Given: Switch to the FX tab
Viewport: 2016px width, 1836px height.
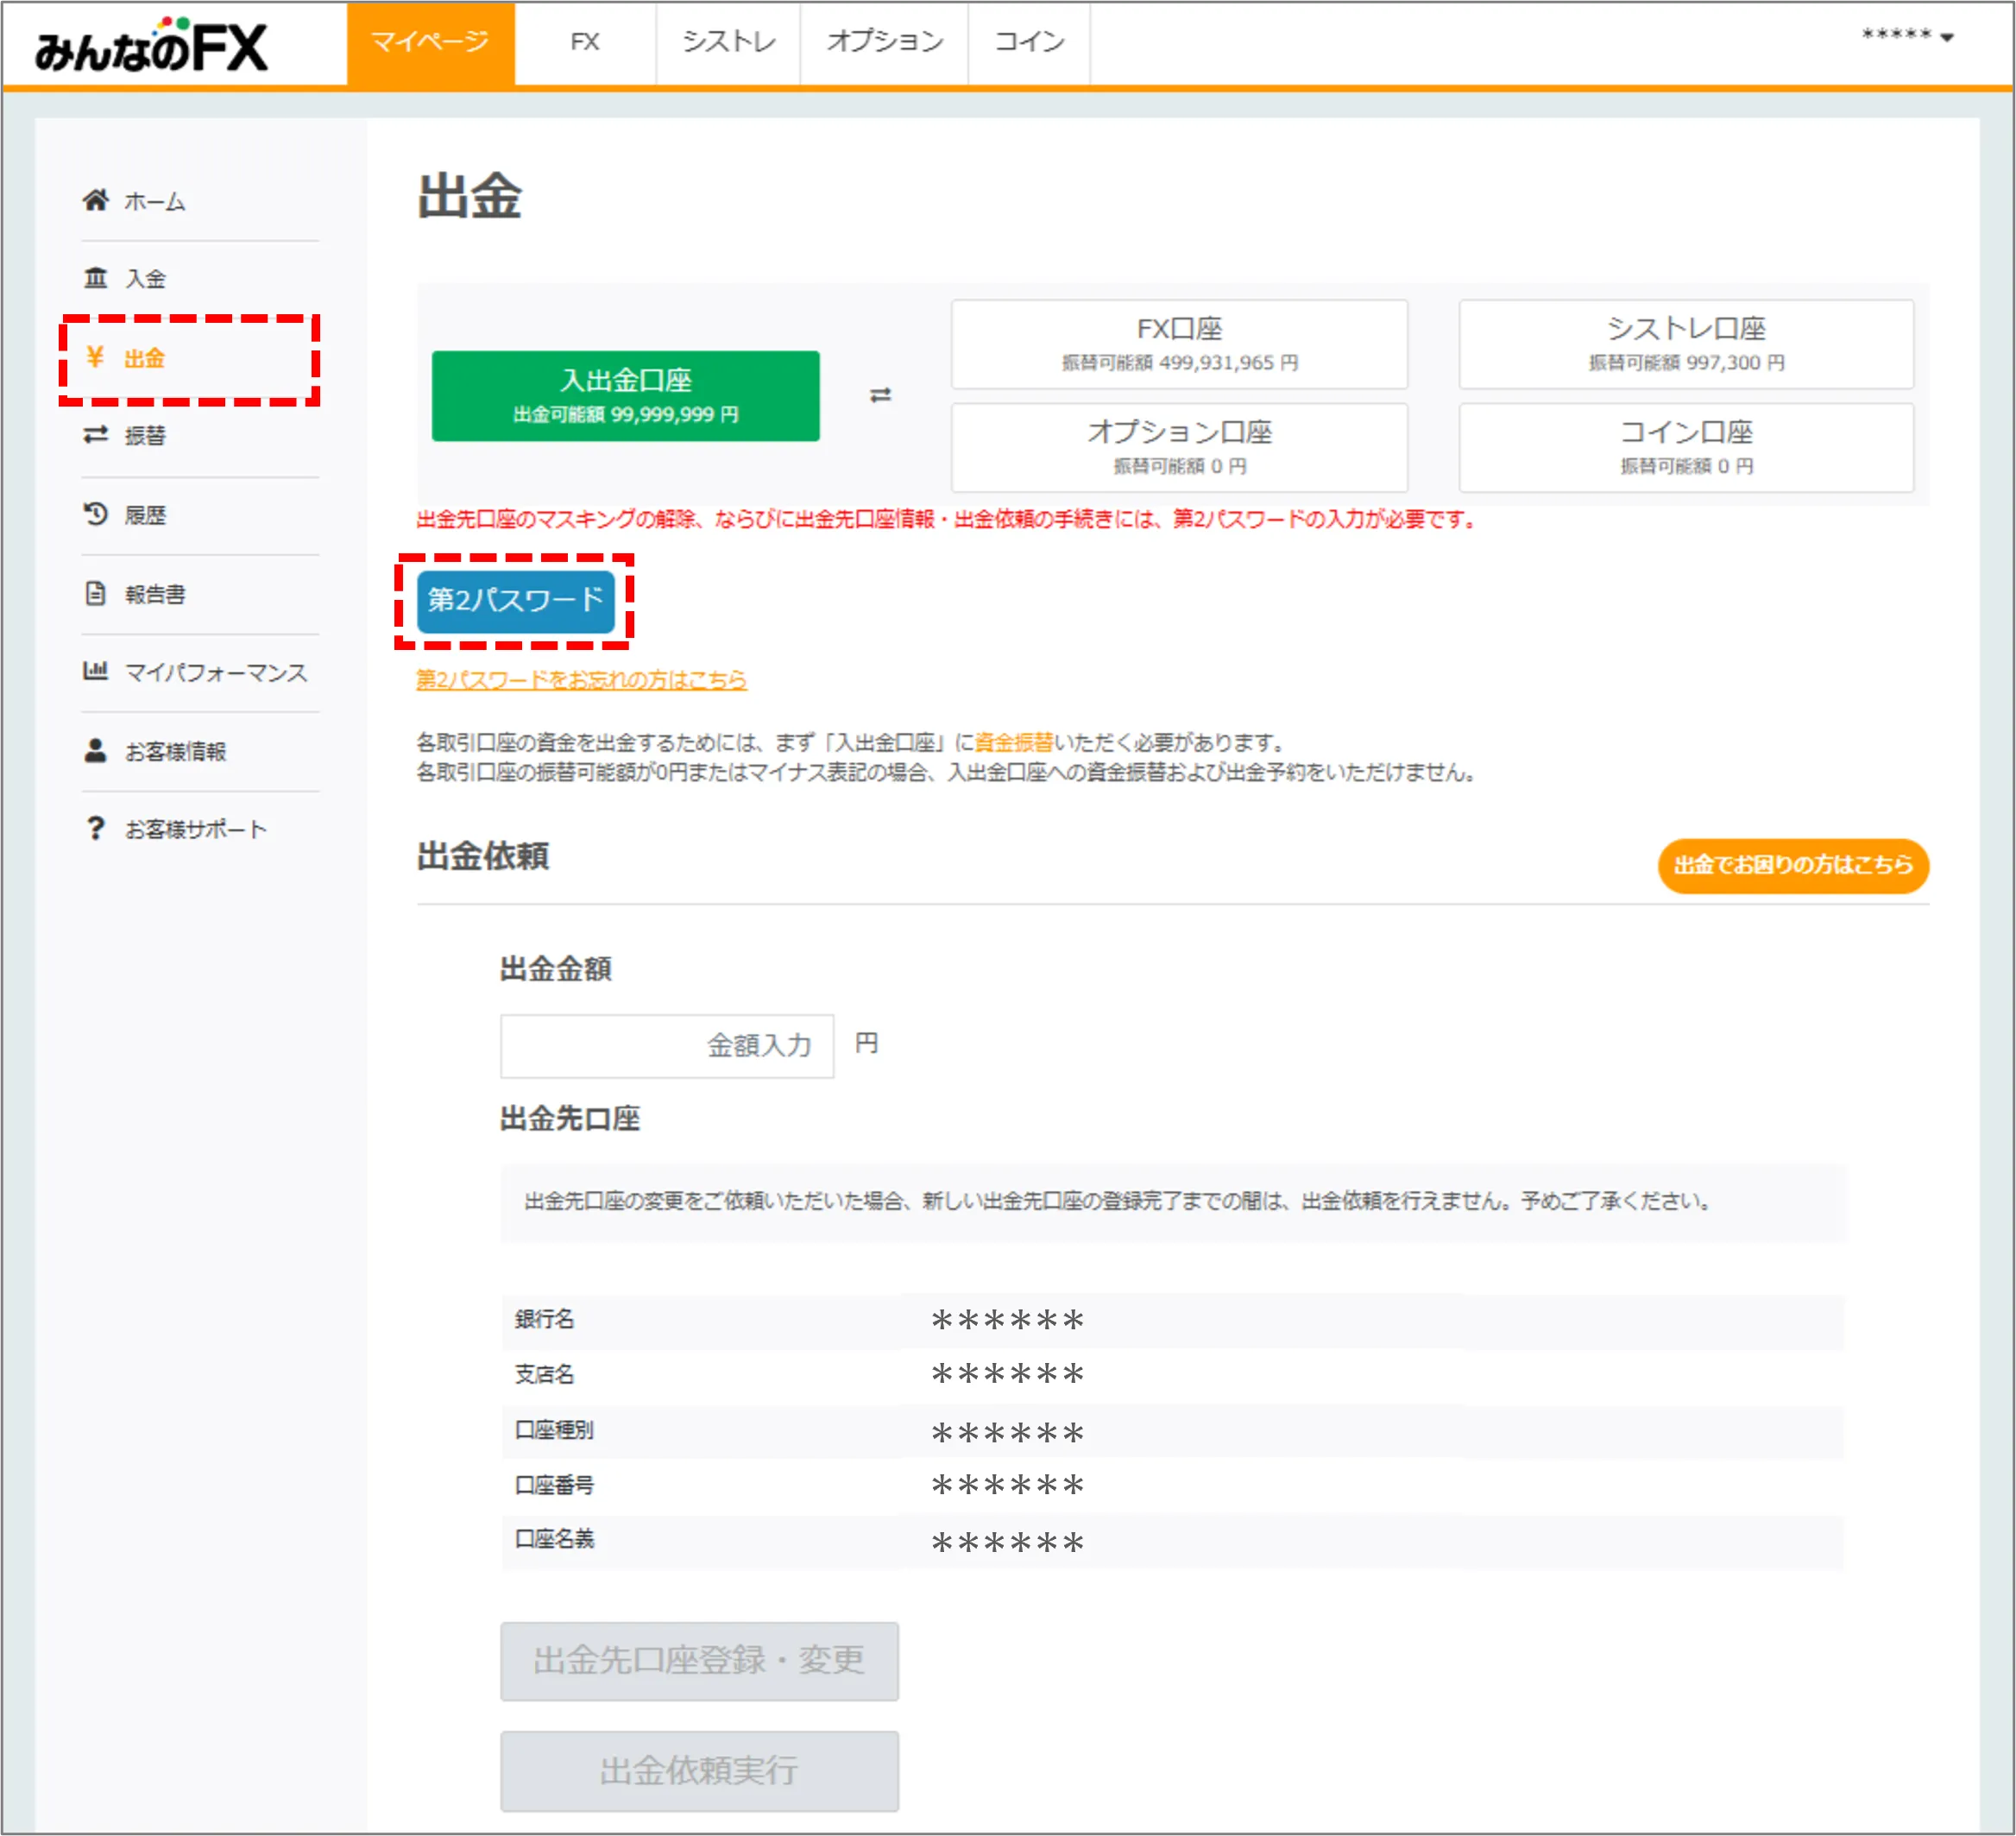Looking at the screenshot, I should [x=585, y=43].
